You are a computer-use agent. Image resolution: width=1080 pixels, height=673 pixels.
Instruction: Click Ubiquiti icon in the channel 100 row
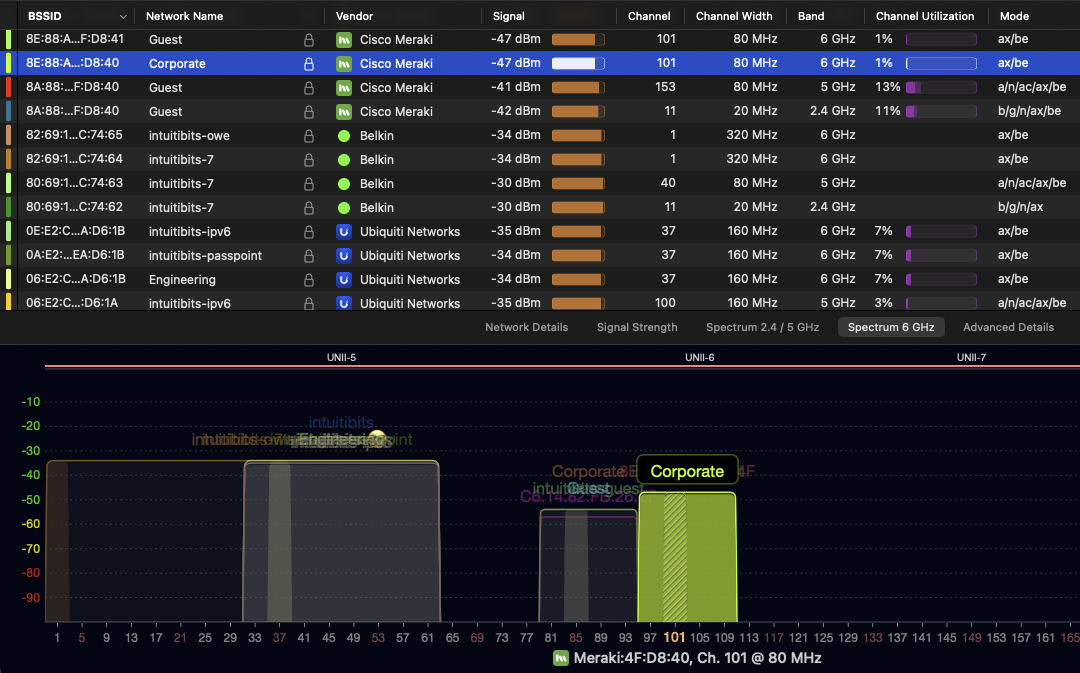tap(344, 303)
